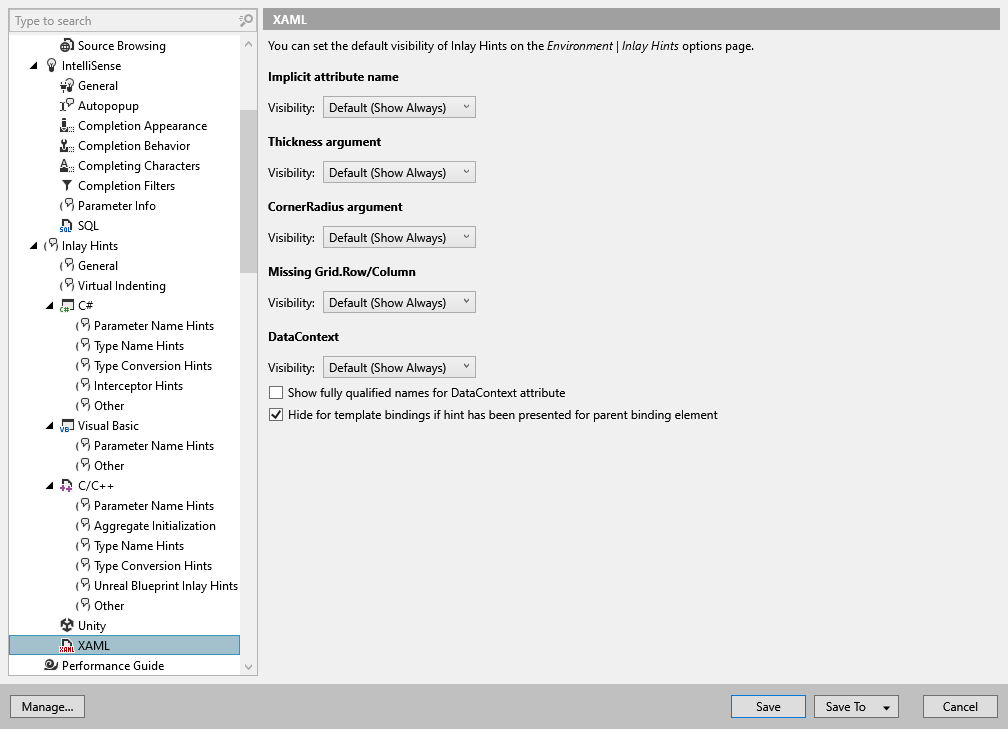The image size is (1008, 729).
Task: Open Type Conversion Hints under C#
Action: [153, 365]
